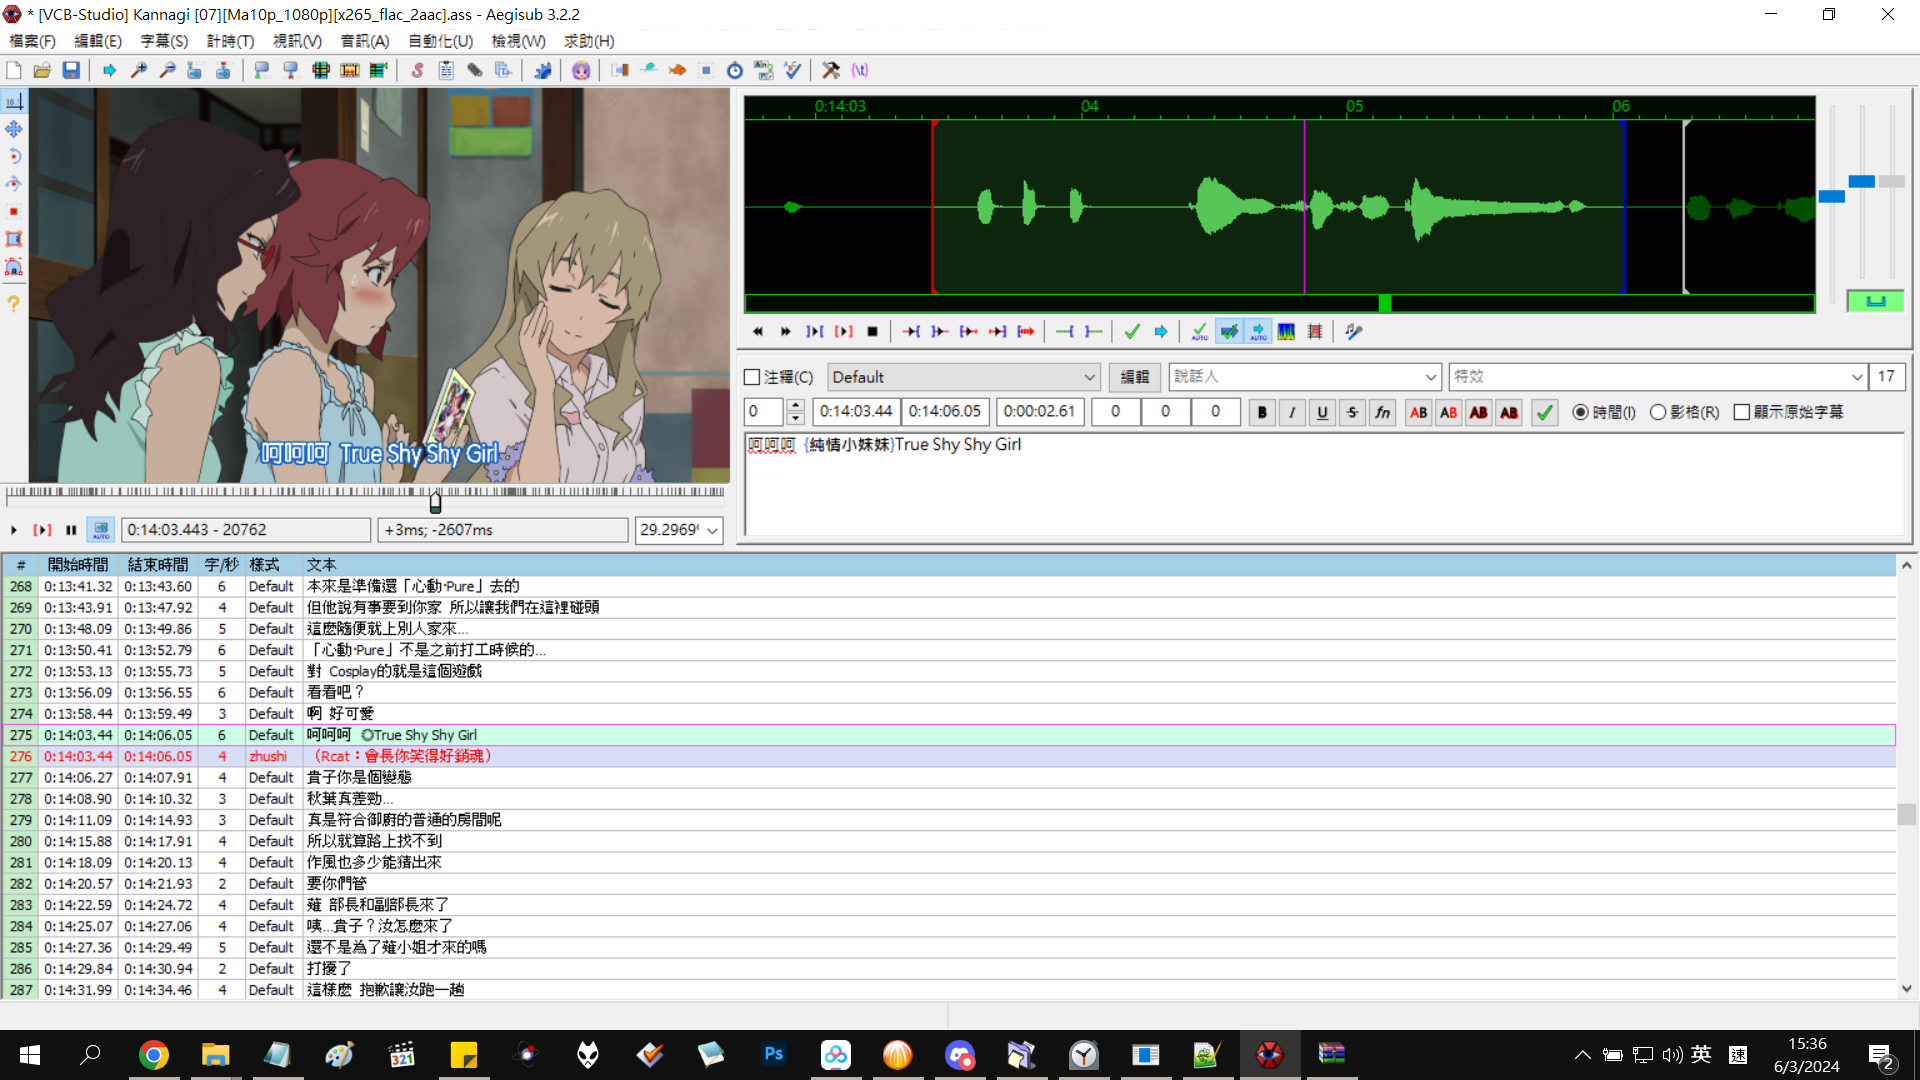This screenshot has height=1080, width=1920.
Task: Select the 影格(R) radio button
Action: (x=1658, y=412)
